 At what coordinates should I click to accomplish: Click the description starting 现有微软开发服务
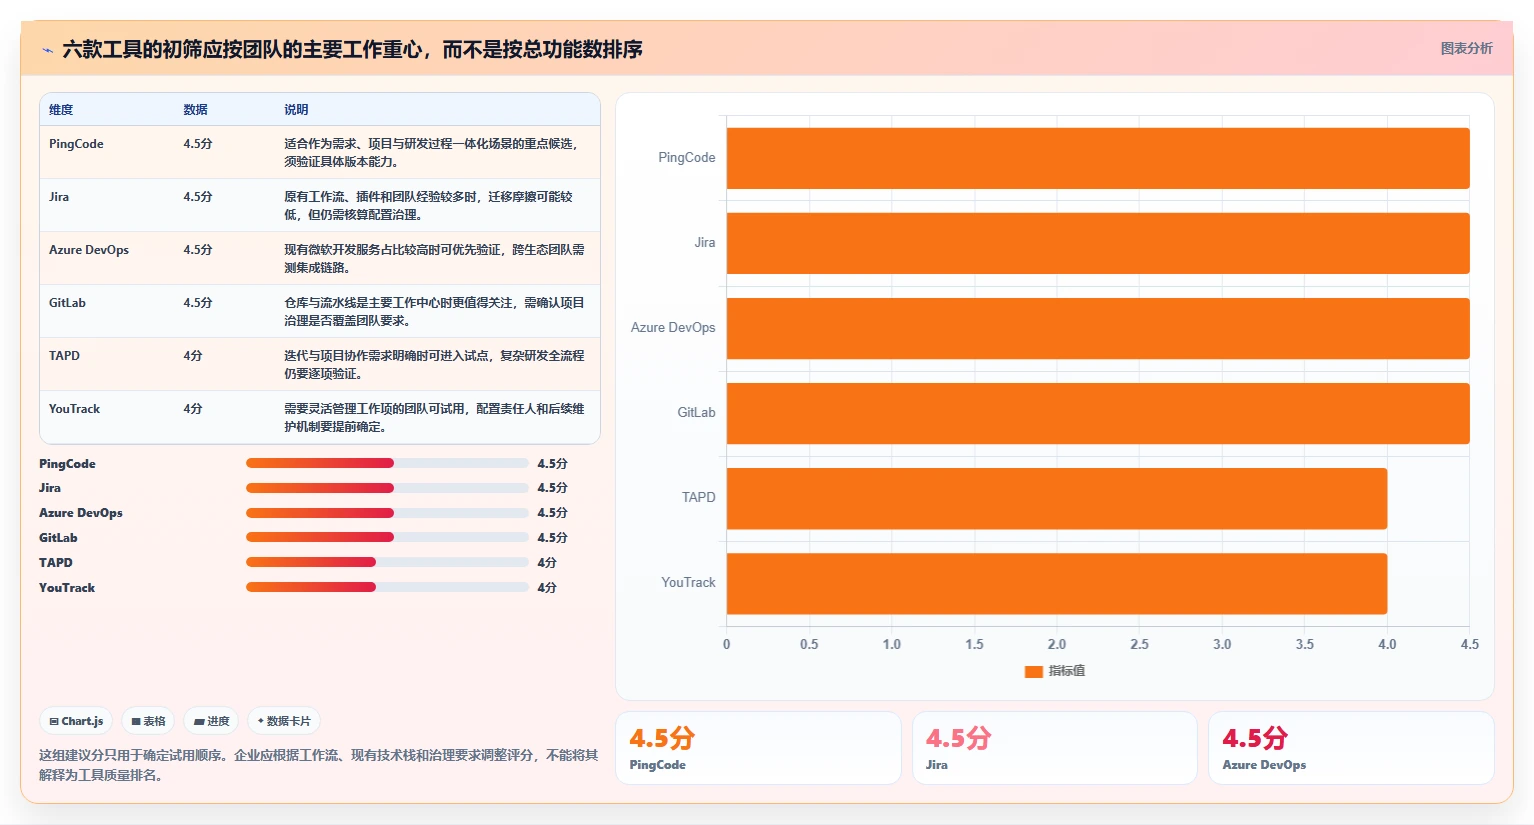pos(434,259)
